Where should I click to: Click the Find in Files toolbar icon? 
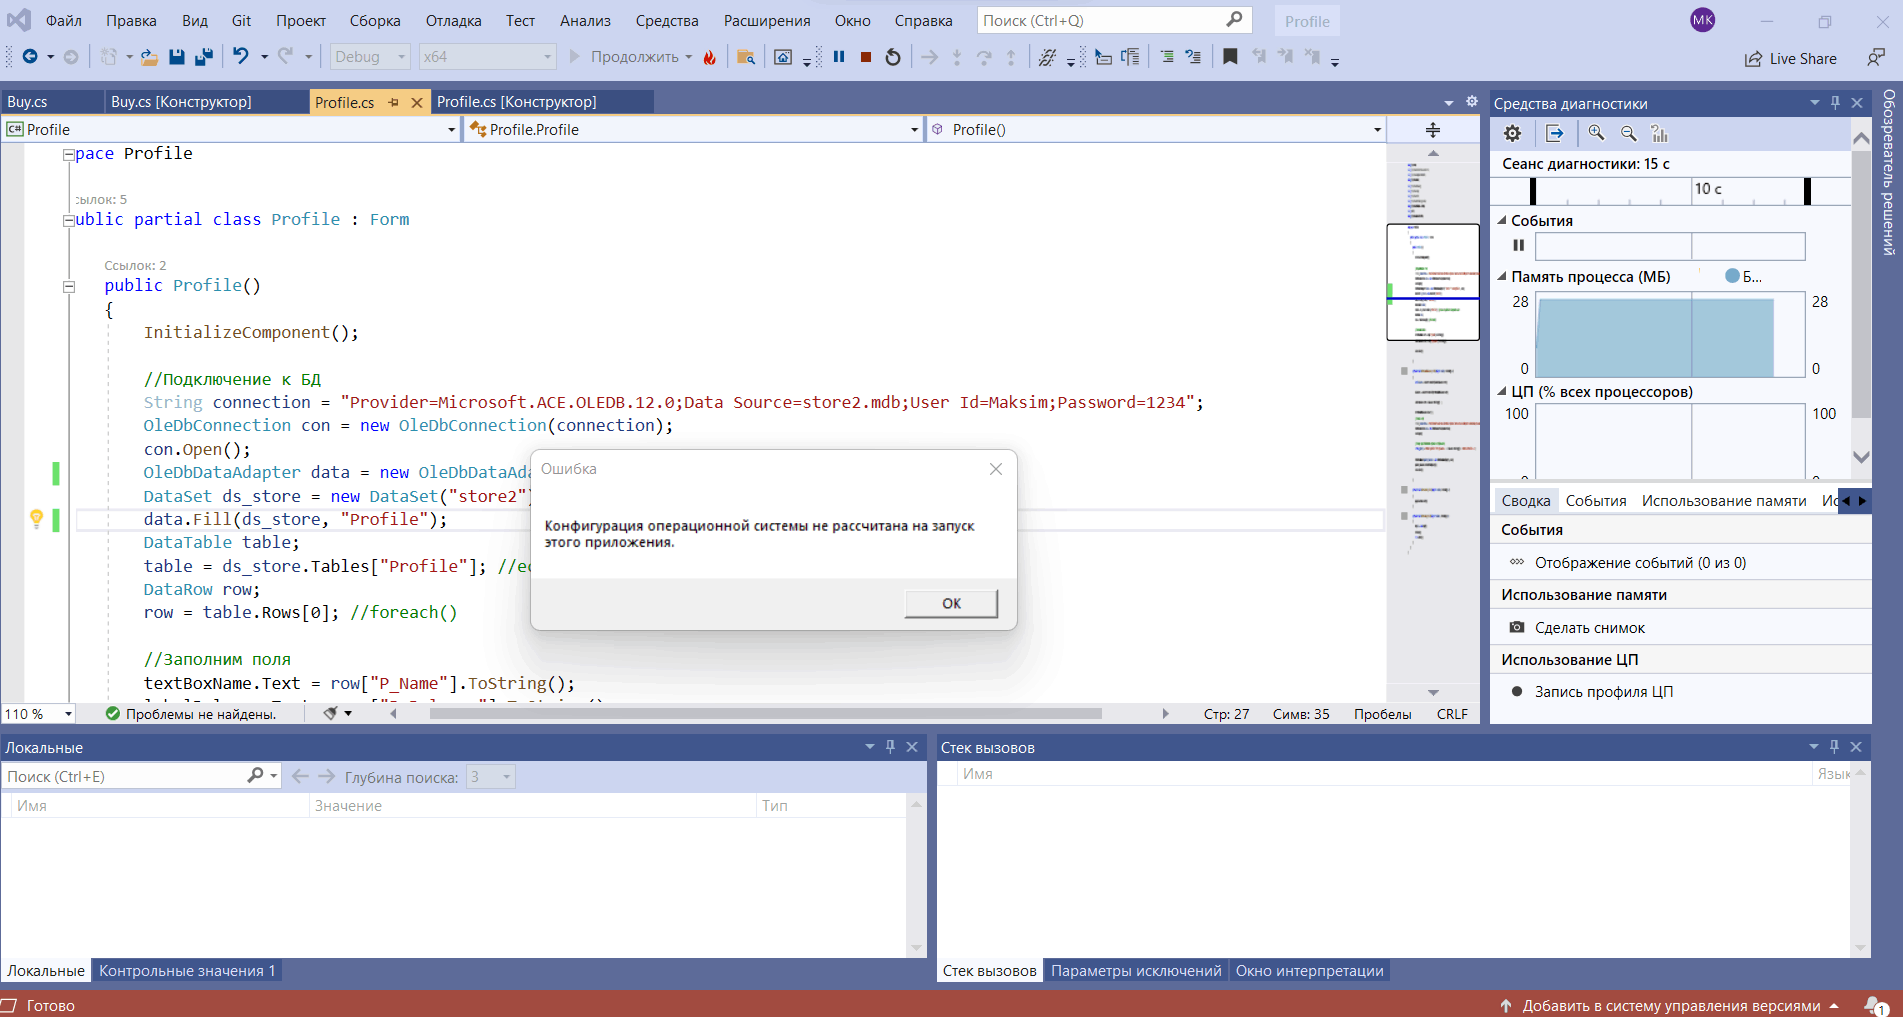click(x=745, y=57)
